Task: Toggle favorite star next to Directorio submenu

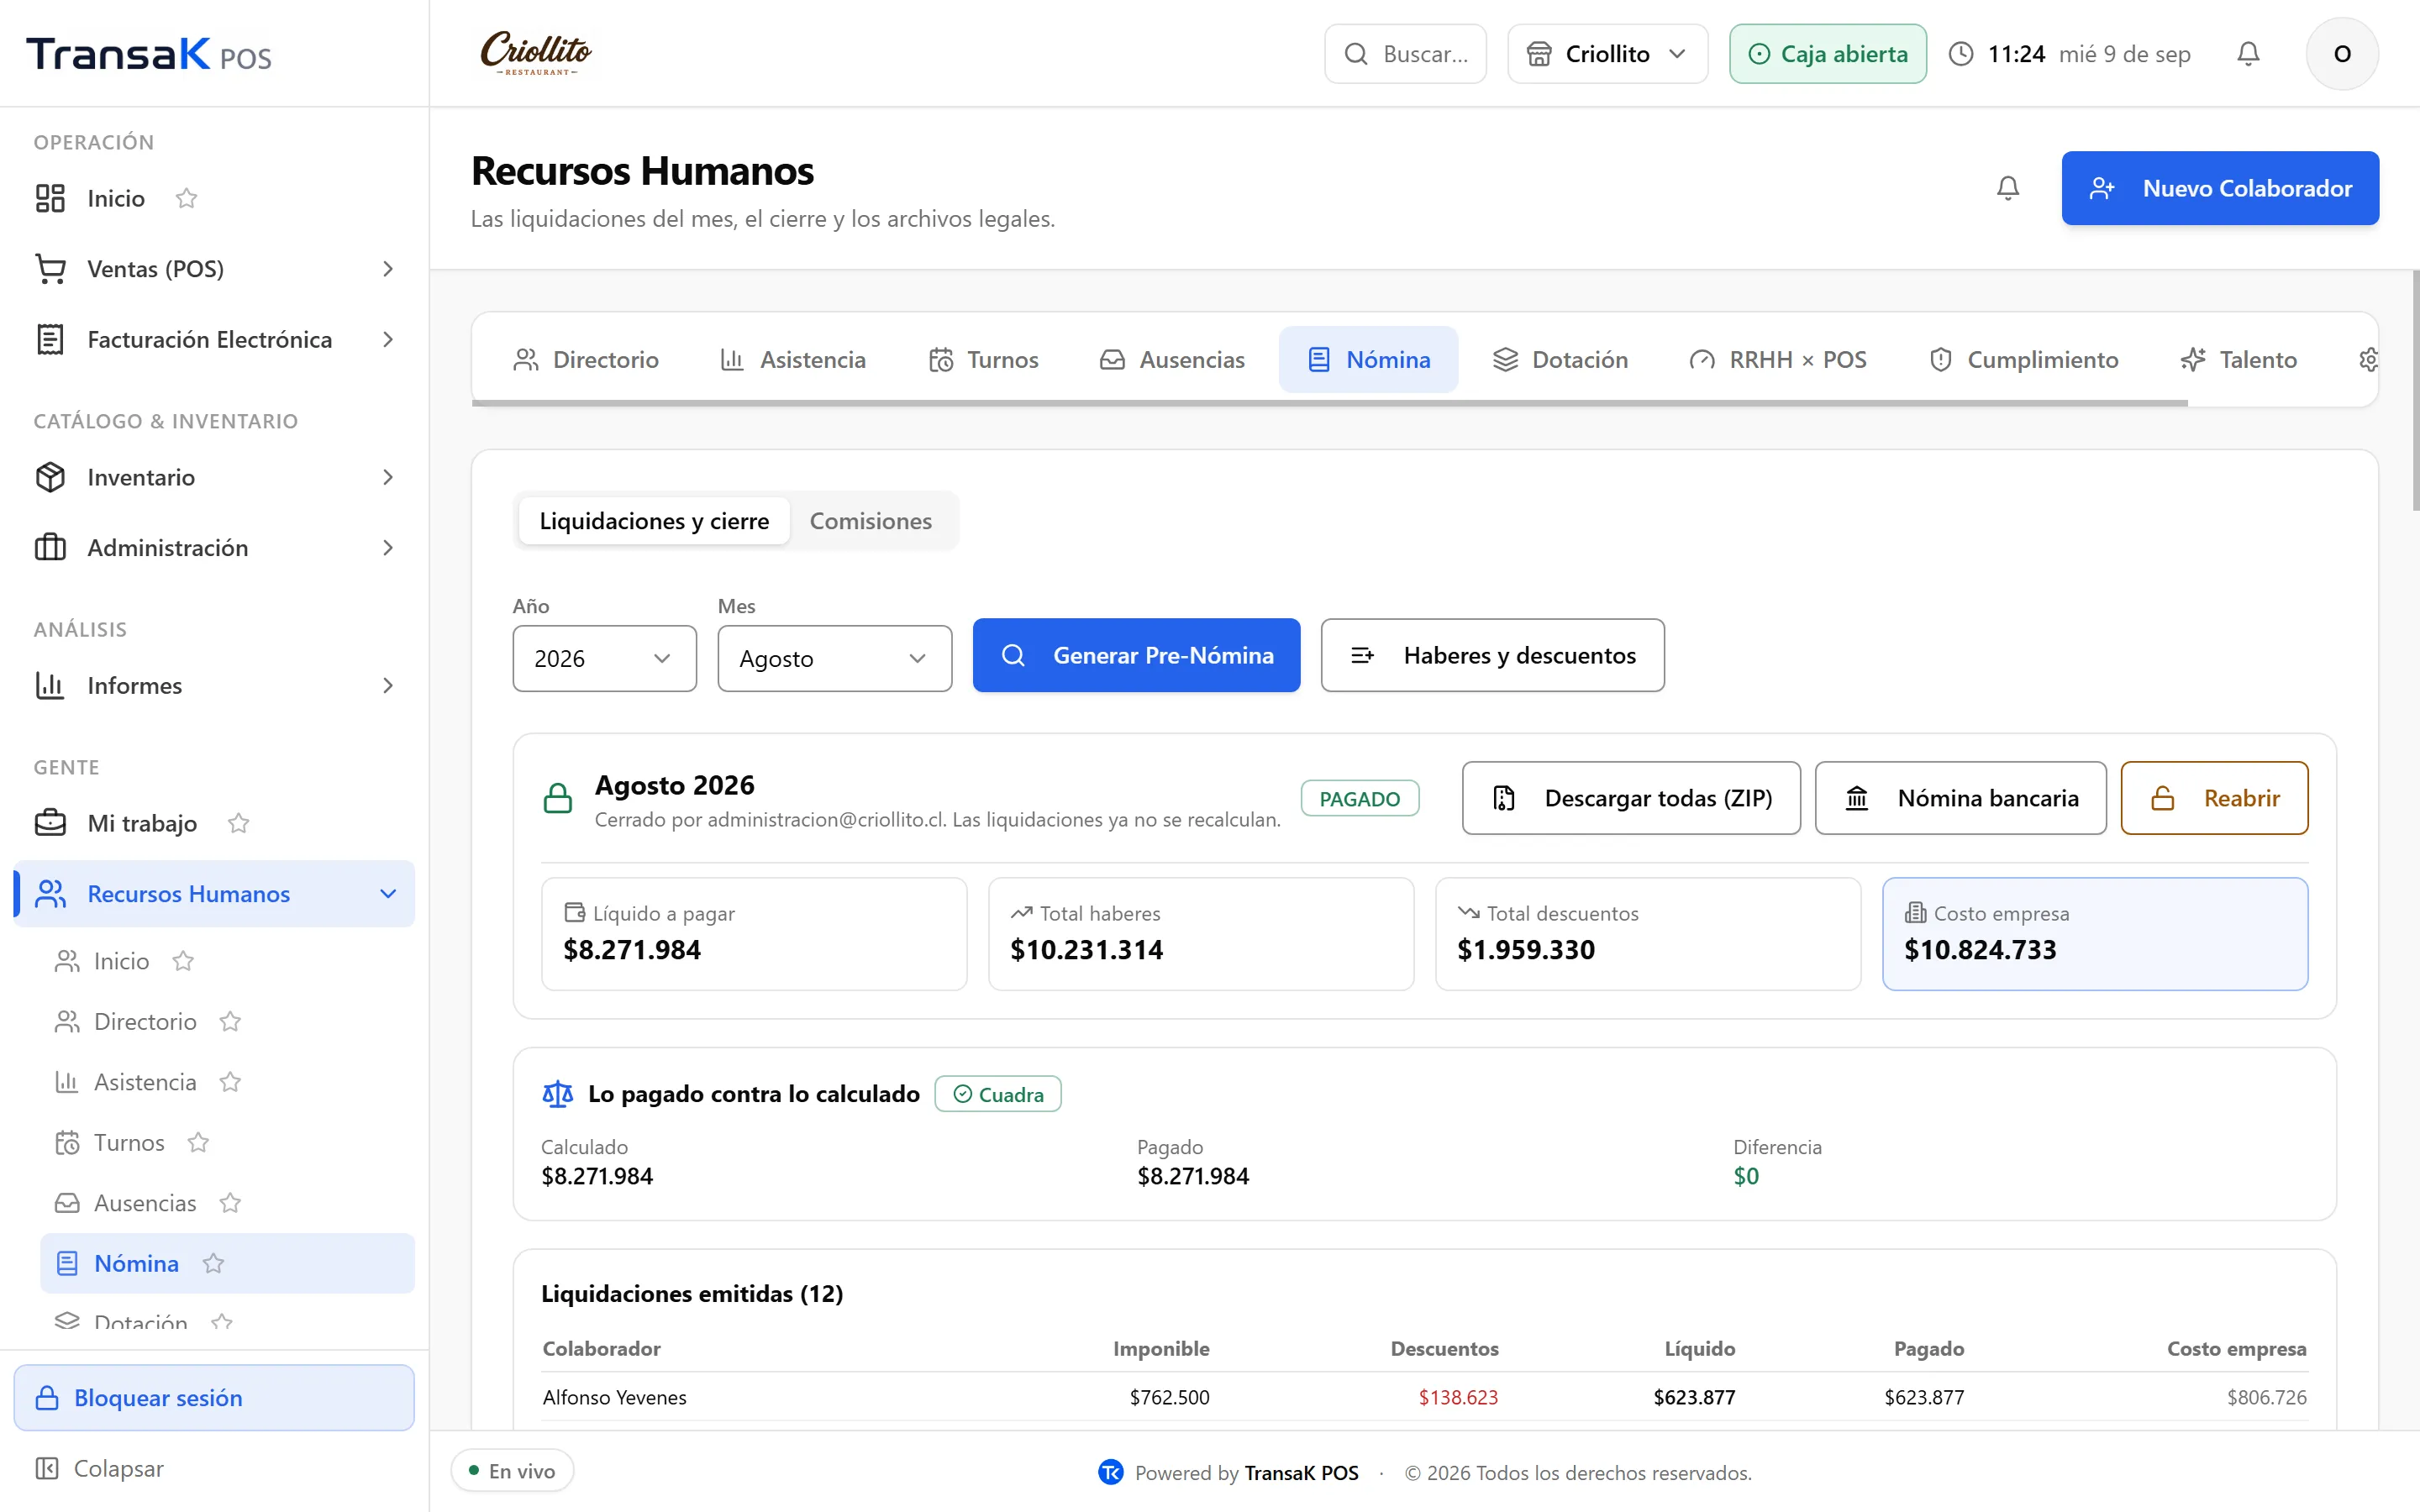Action: click(230, 1021)
